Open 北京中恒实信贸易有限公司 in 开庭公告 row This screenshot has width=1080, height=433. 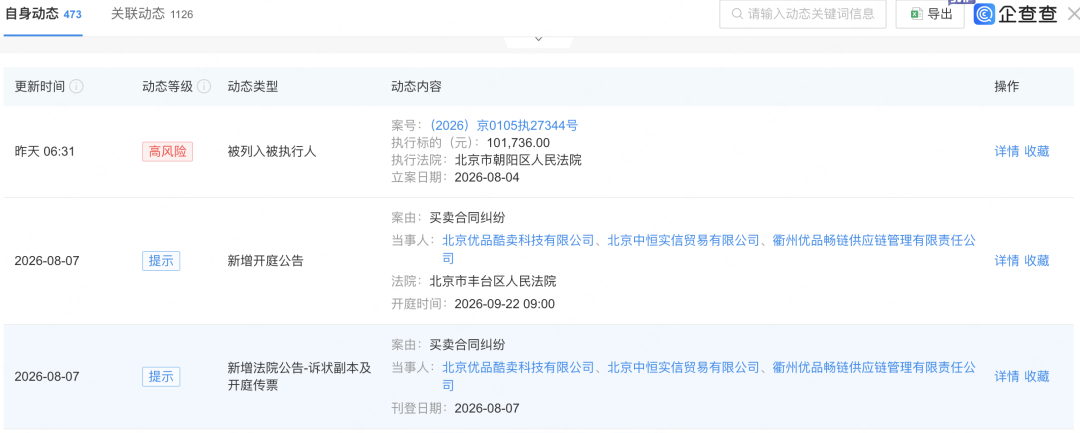pyautogui.click(x=683, y=240)
